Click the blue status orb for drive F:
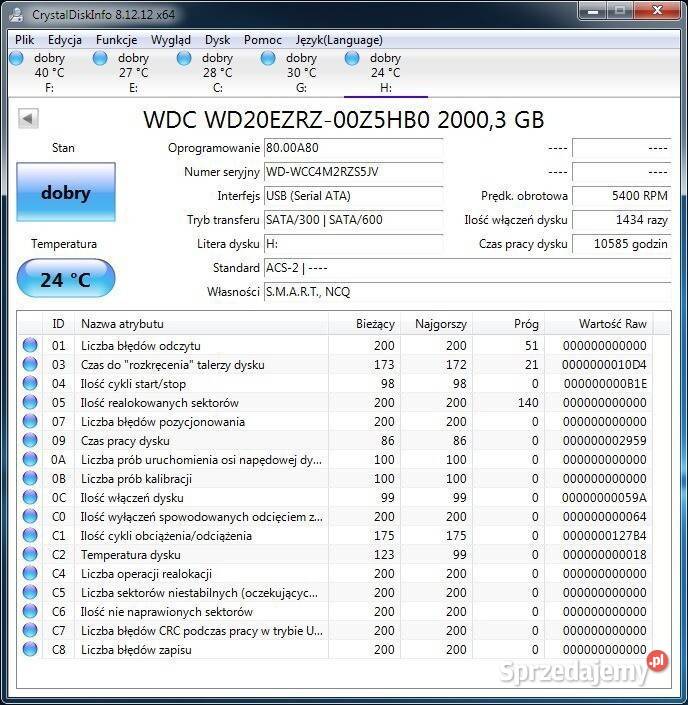 pyautogui.click(x=16, y=58)
